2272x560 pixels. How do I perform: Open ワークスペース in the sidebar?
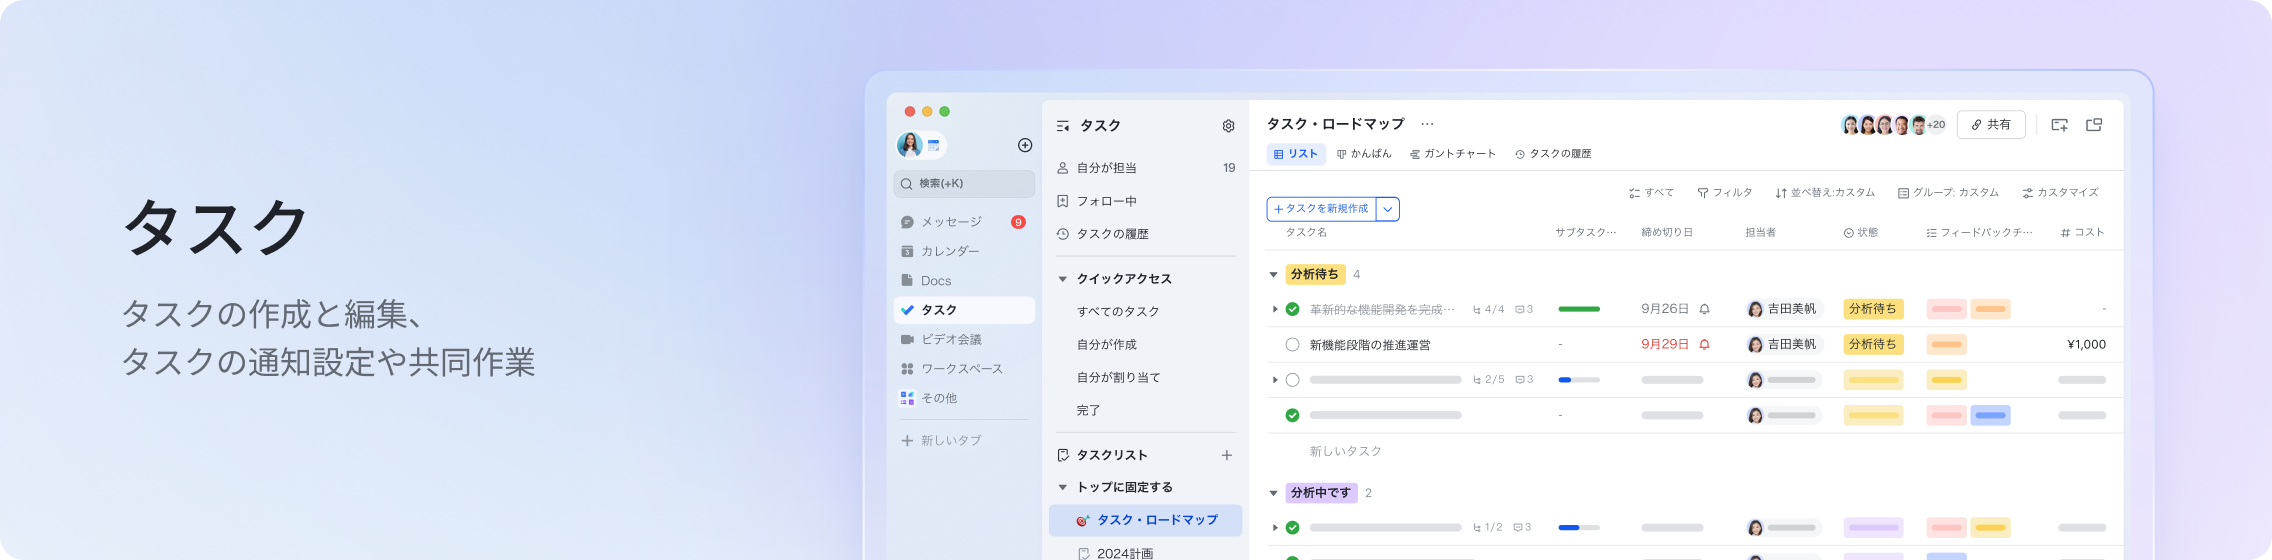pyautogui.click(x=964, y=369)
